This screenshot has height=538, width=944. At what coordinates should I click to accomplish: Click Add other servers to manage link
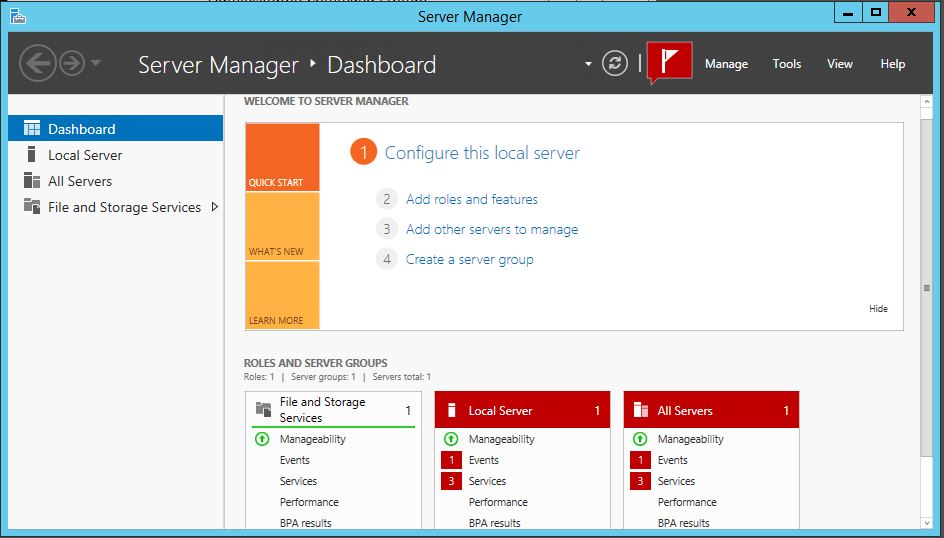coord(492,229)
